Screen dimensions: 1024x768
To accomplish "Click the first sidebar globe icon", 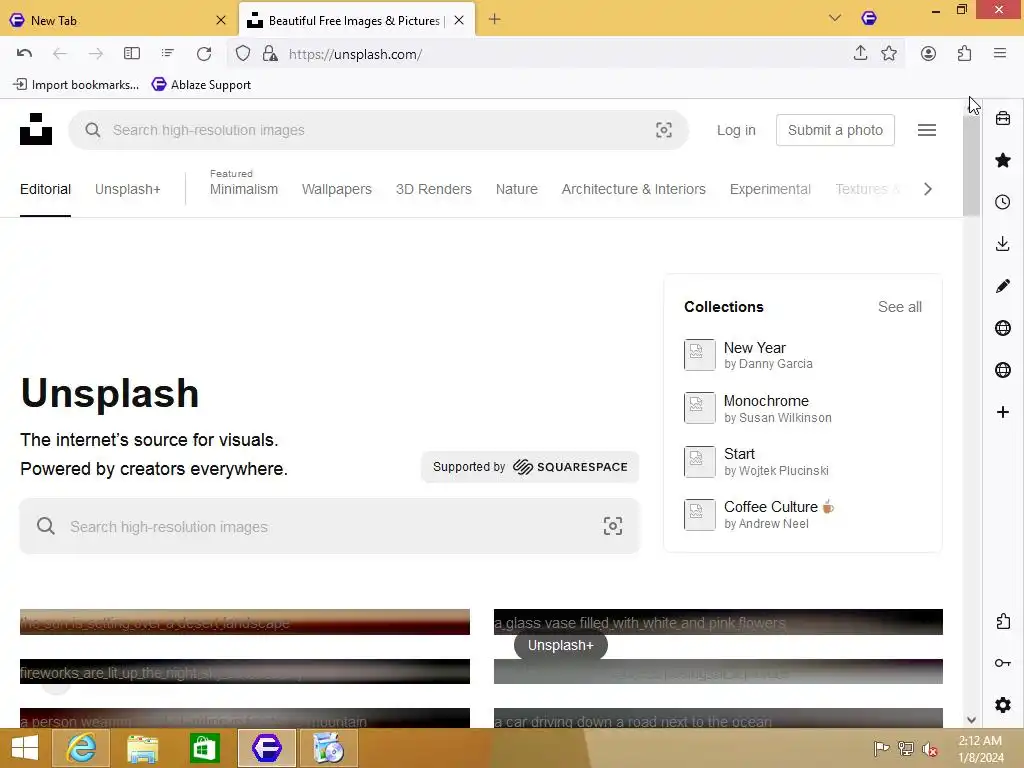I will coord(1003,328).
